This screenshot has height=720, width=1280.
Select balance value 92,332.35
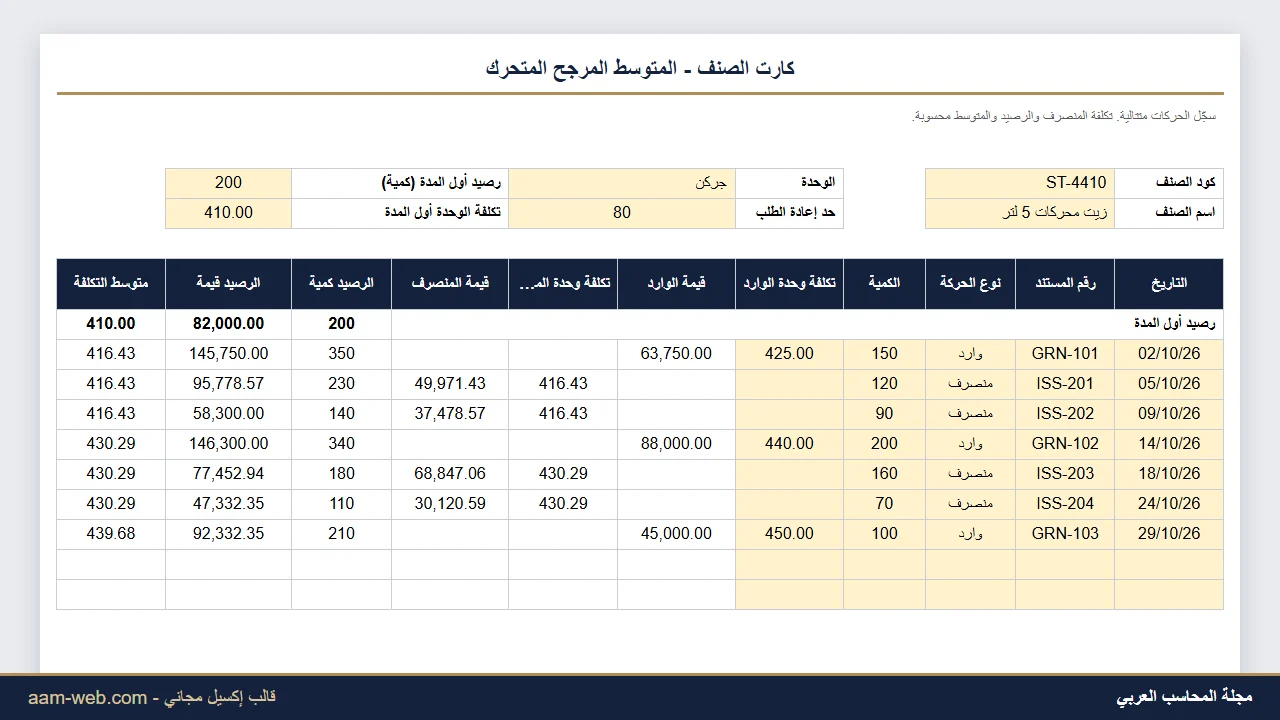point(228,534)
